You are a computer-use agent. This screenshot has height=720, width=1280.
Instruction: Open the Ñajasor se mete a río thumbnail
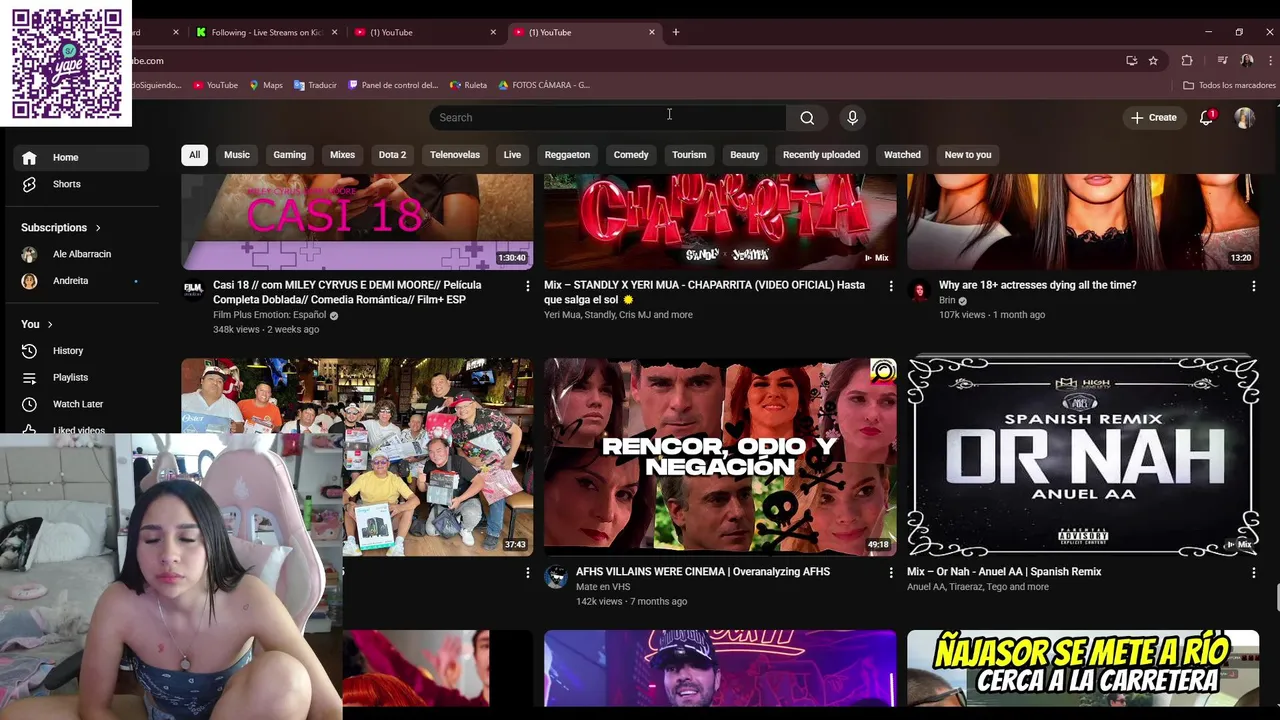point(1083,668)
